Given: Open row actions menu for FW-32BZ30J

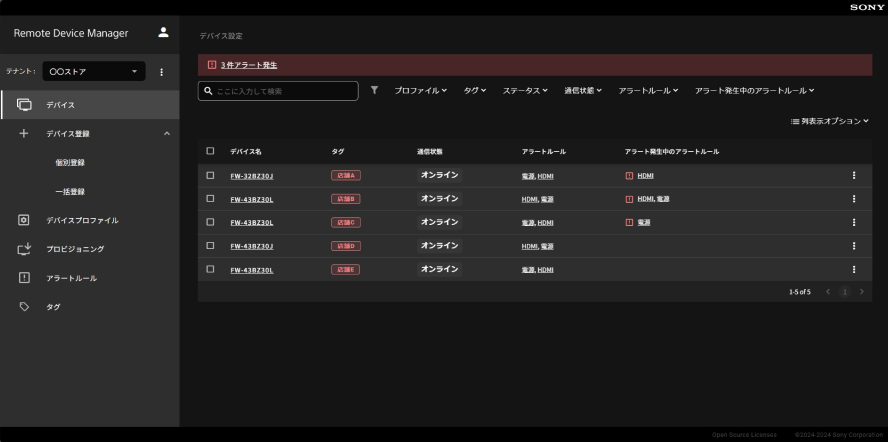Looking at the screenshot, I should [x=853, y=175].
